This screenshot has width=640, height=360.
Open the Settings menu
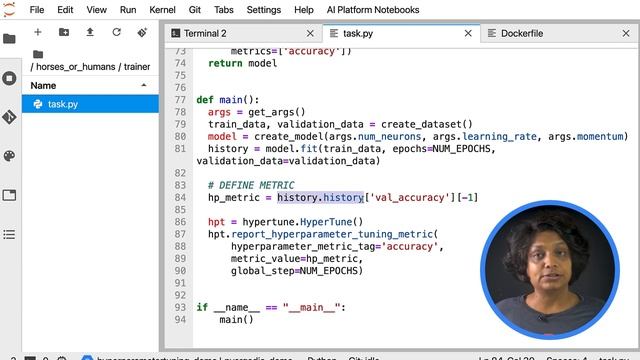(x=264, y=10)
